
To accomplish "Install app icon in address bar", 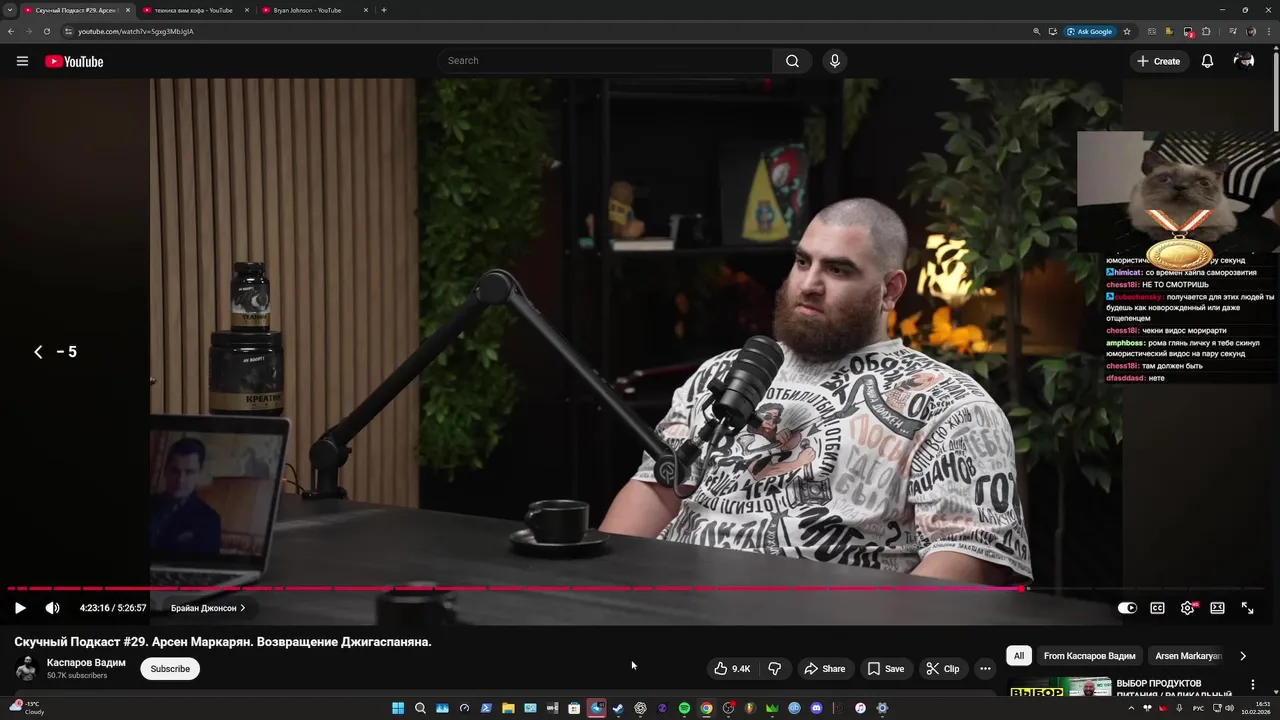I will click(1053, 31).
